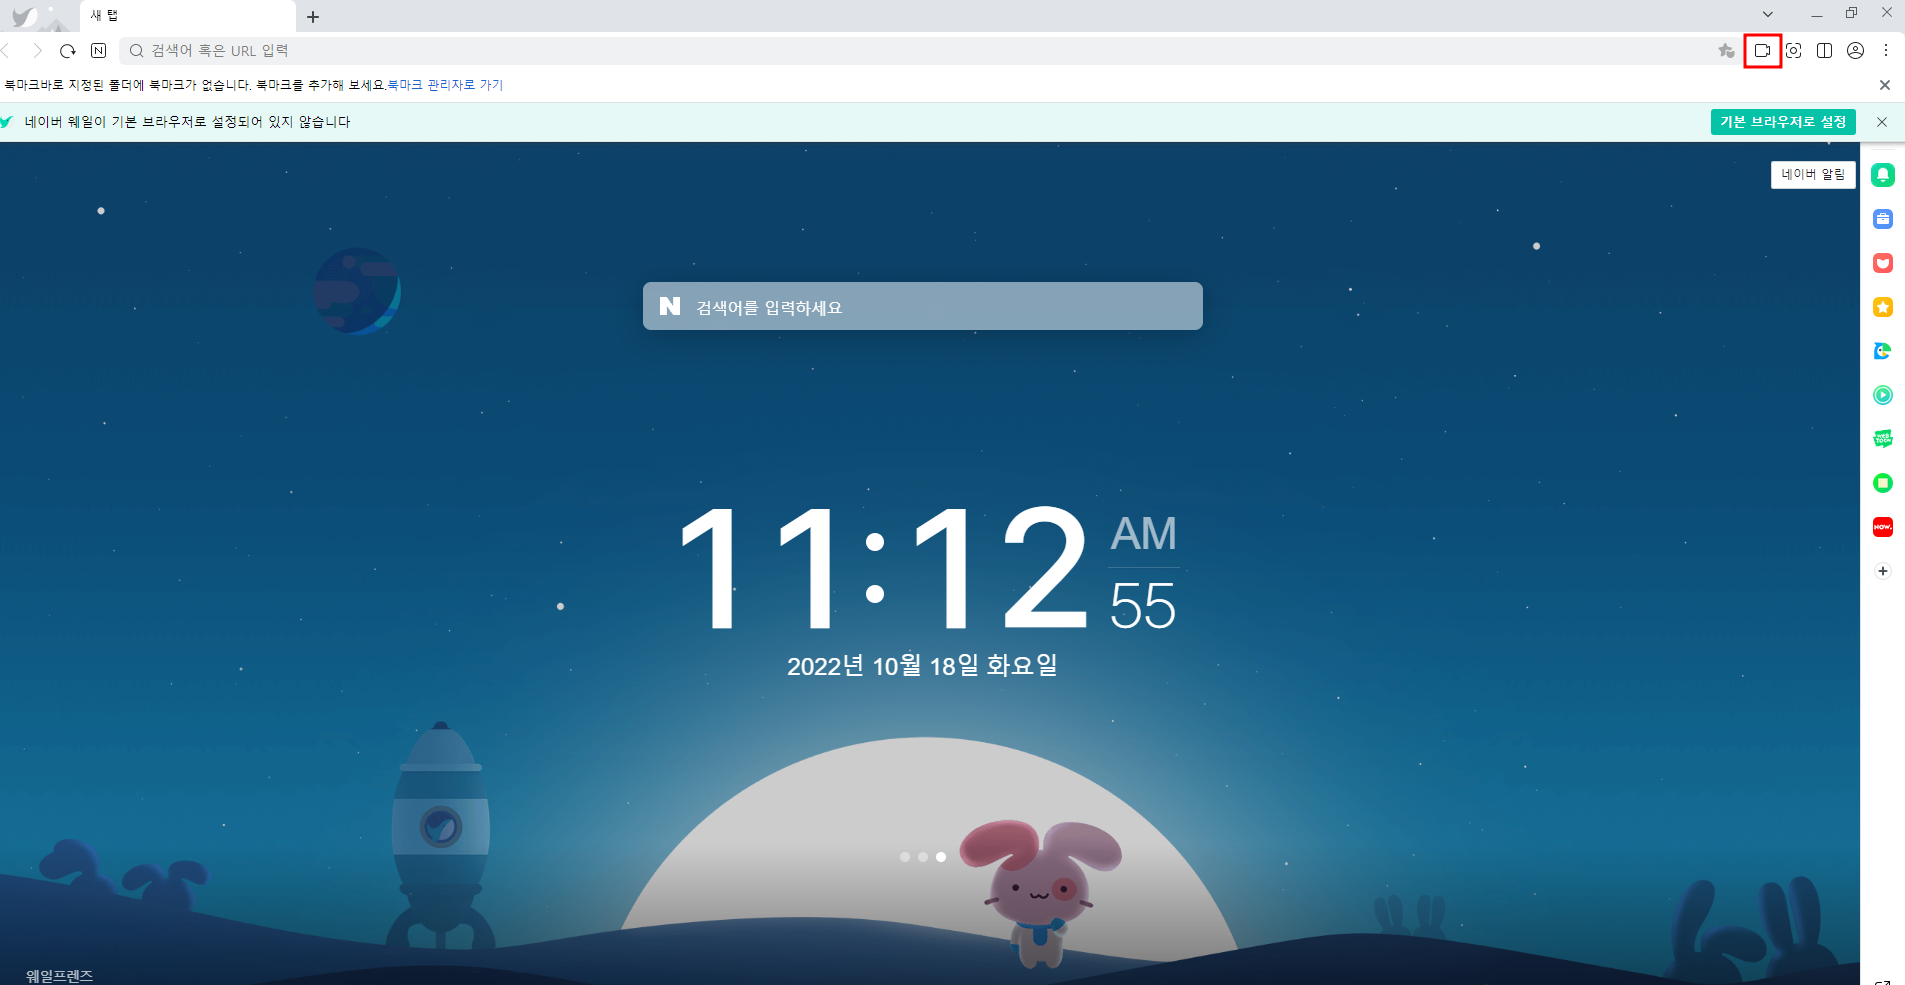This screenshot has width=1905, height=985.
Task: Restore down the browser window
Action: pos(1852,13)
